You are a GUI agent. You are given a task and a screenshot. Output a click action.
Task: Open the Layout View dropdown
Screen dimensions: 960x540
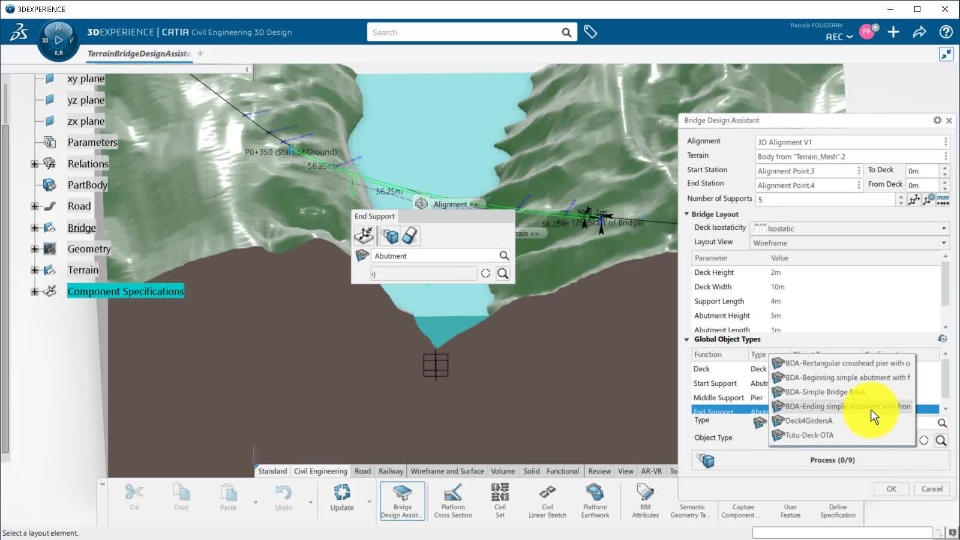point(849,243)
